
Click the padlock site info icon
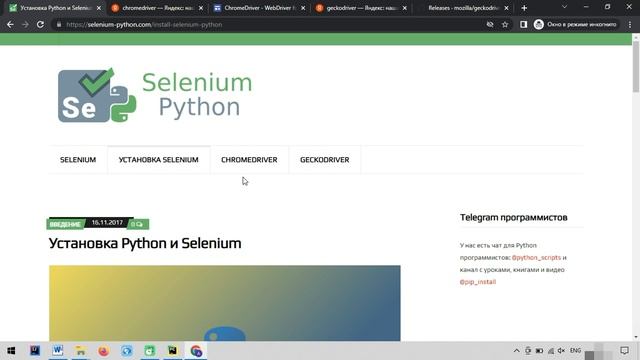tap(59, 24)
